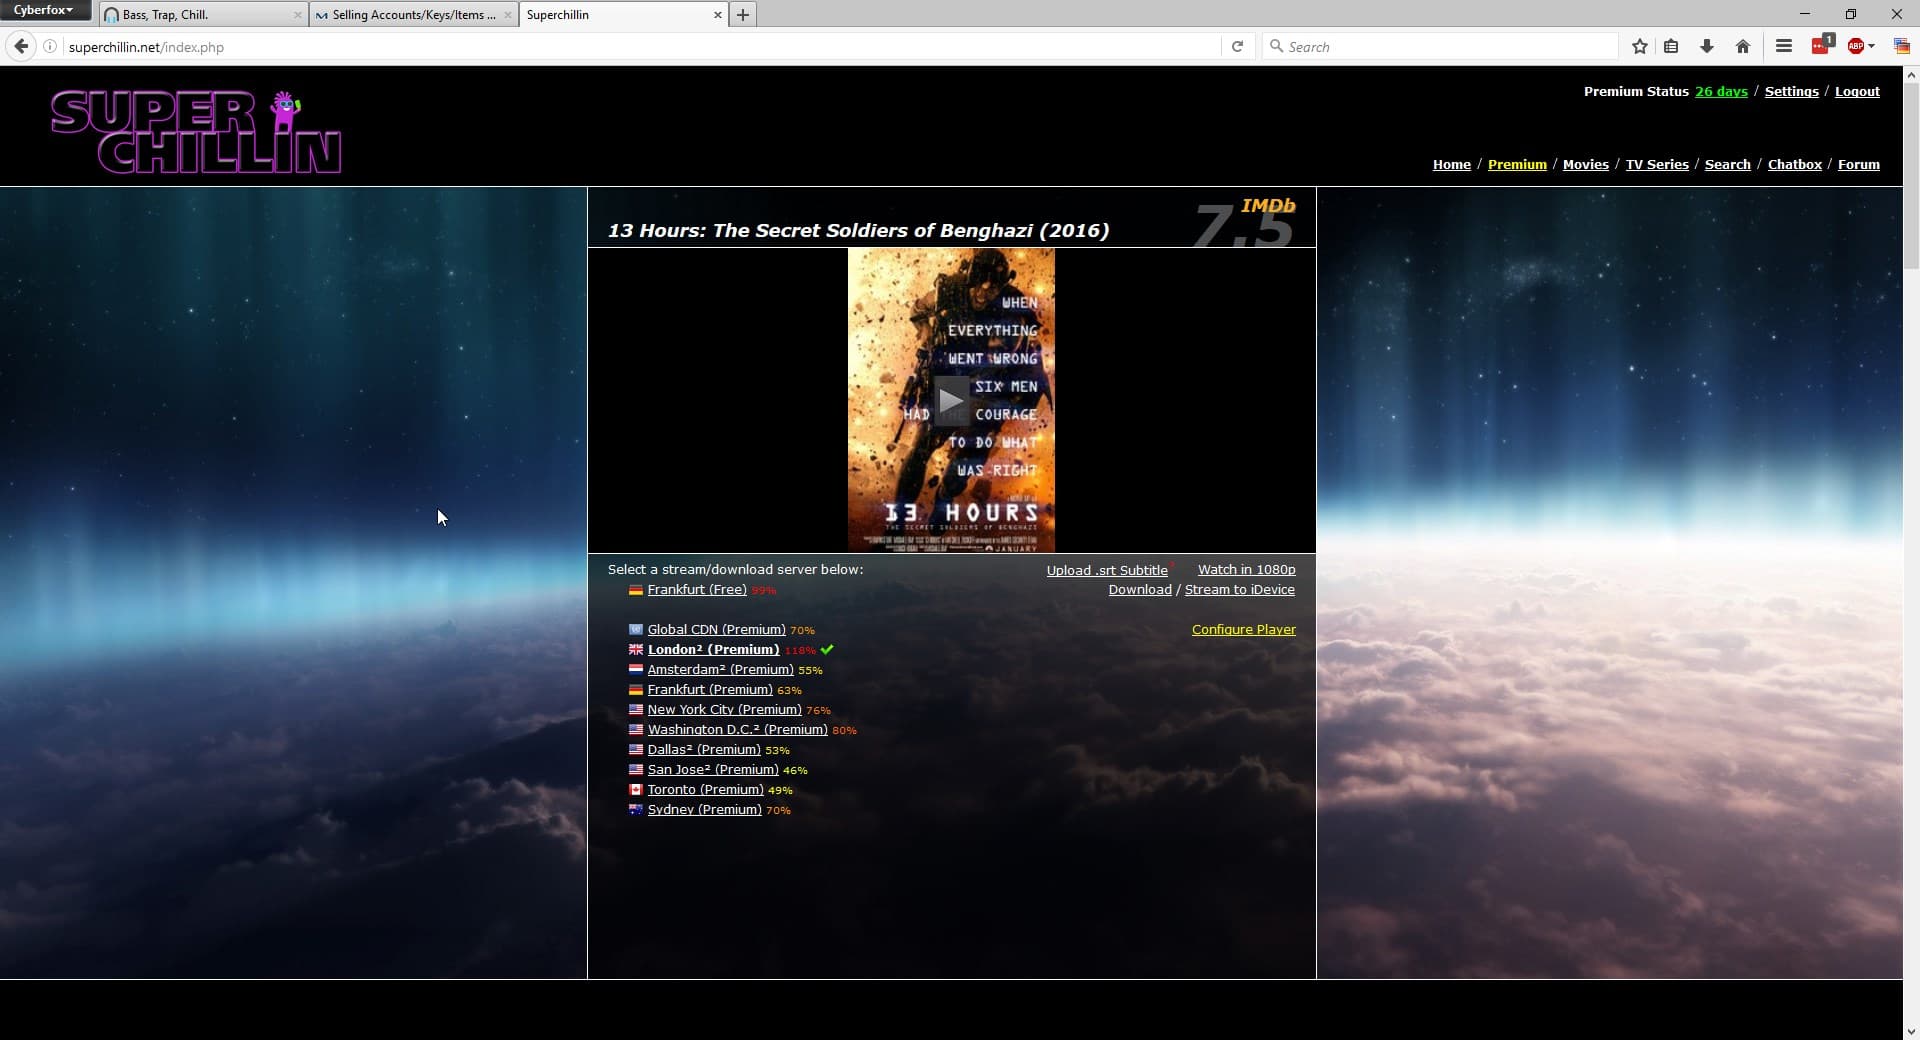Select the Amsterdam² (Premium) server
1920x1040 pixels.
(720, 669)
